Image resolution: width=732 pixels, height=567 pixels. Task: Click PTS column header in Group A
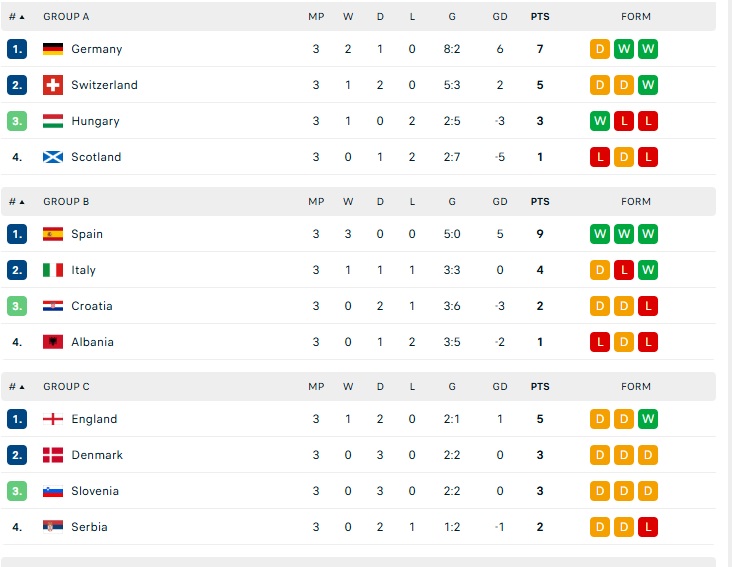(x=540, y=17)
